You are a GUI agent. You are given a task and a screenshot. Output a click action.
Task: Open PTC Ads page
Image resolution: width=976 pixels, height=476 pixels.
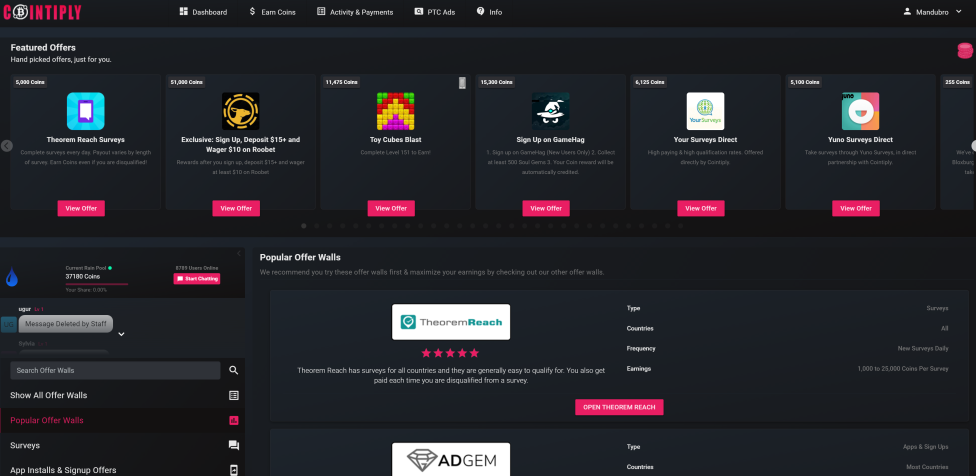pos(434,12)
